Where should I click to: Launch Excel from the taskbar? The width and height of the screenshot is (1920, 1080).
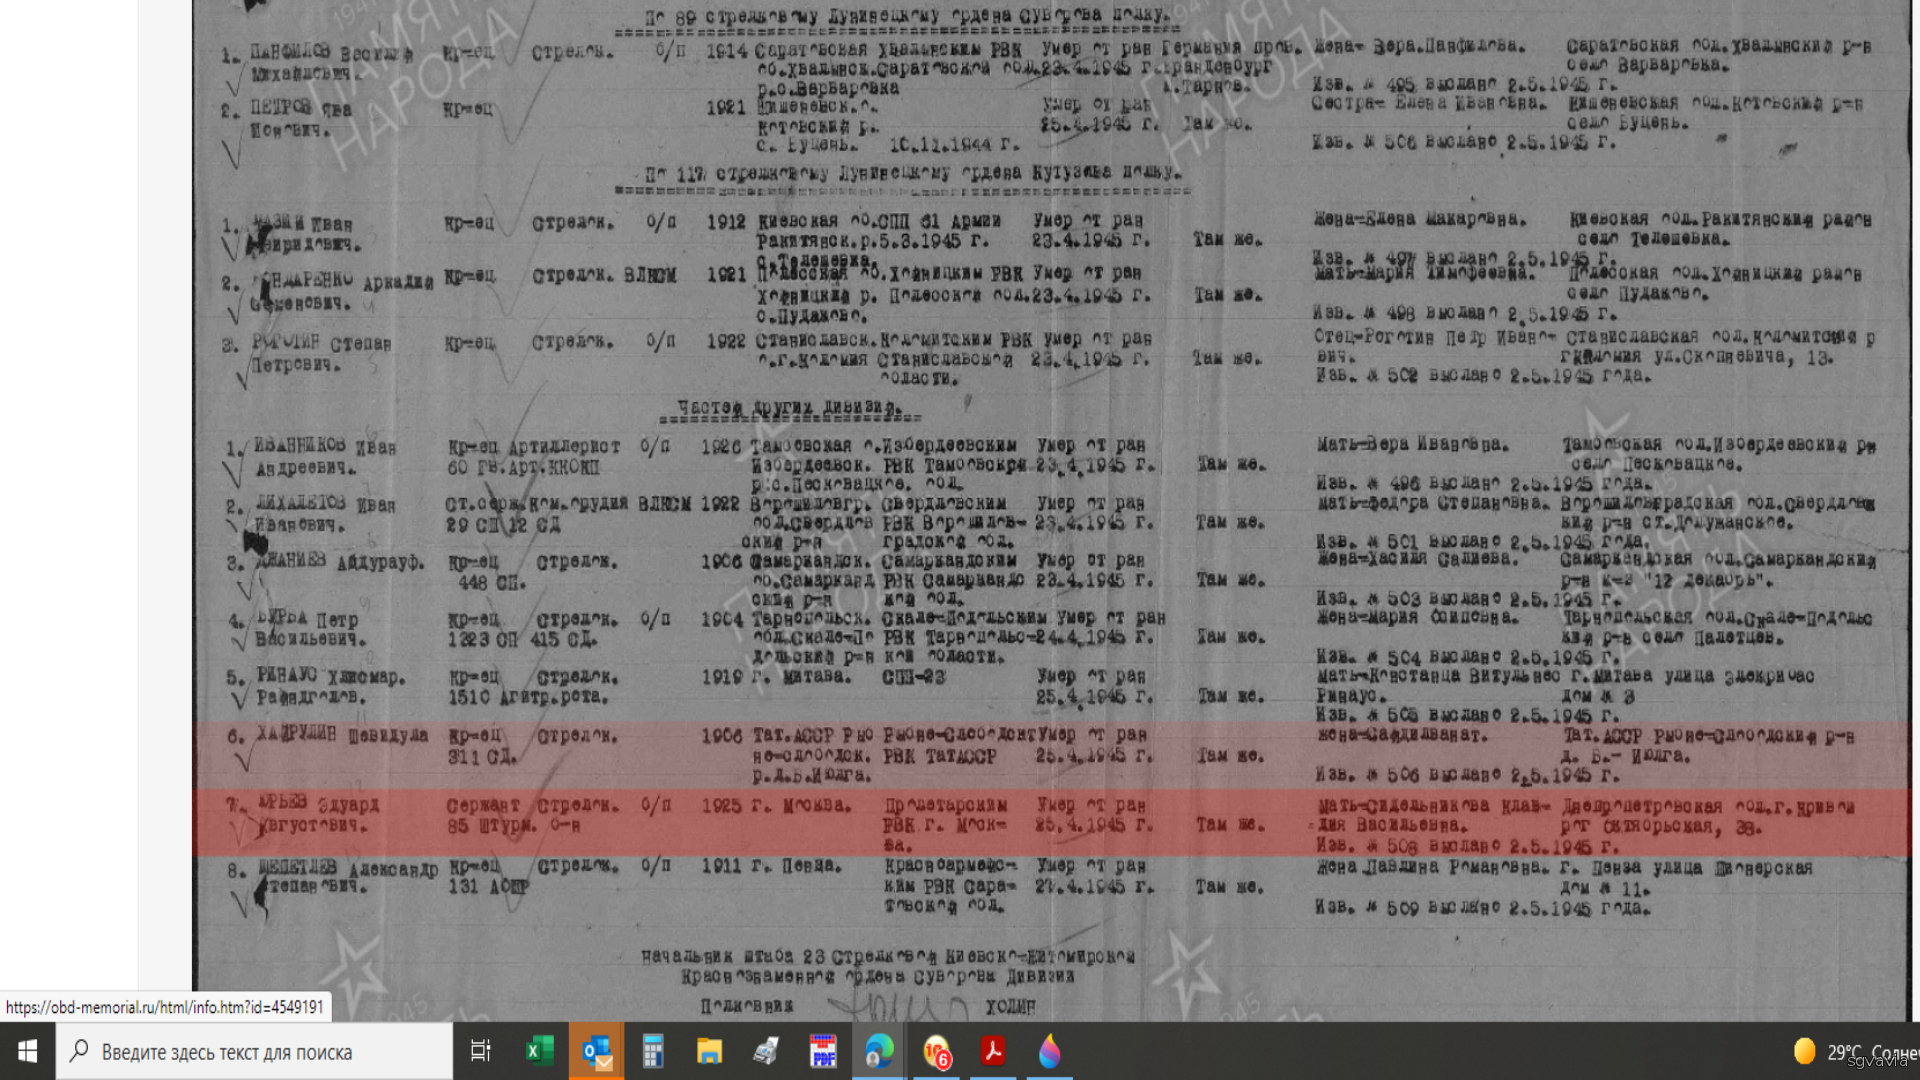[539, 1051]
